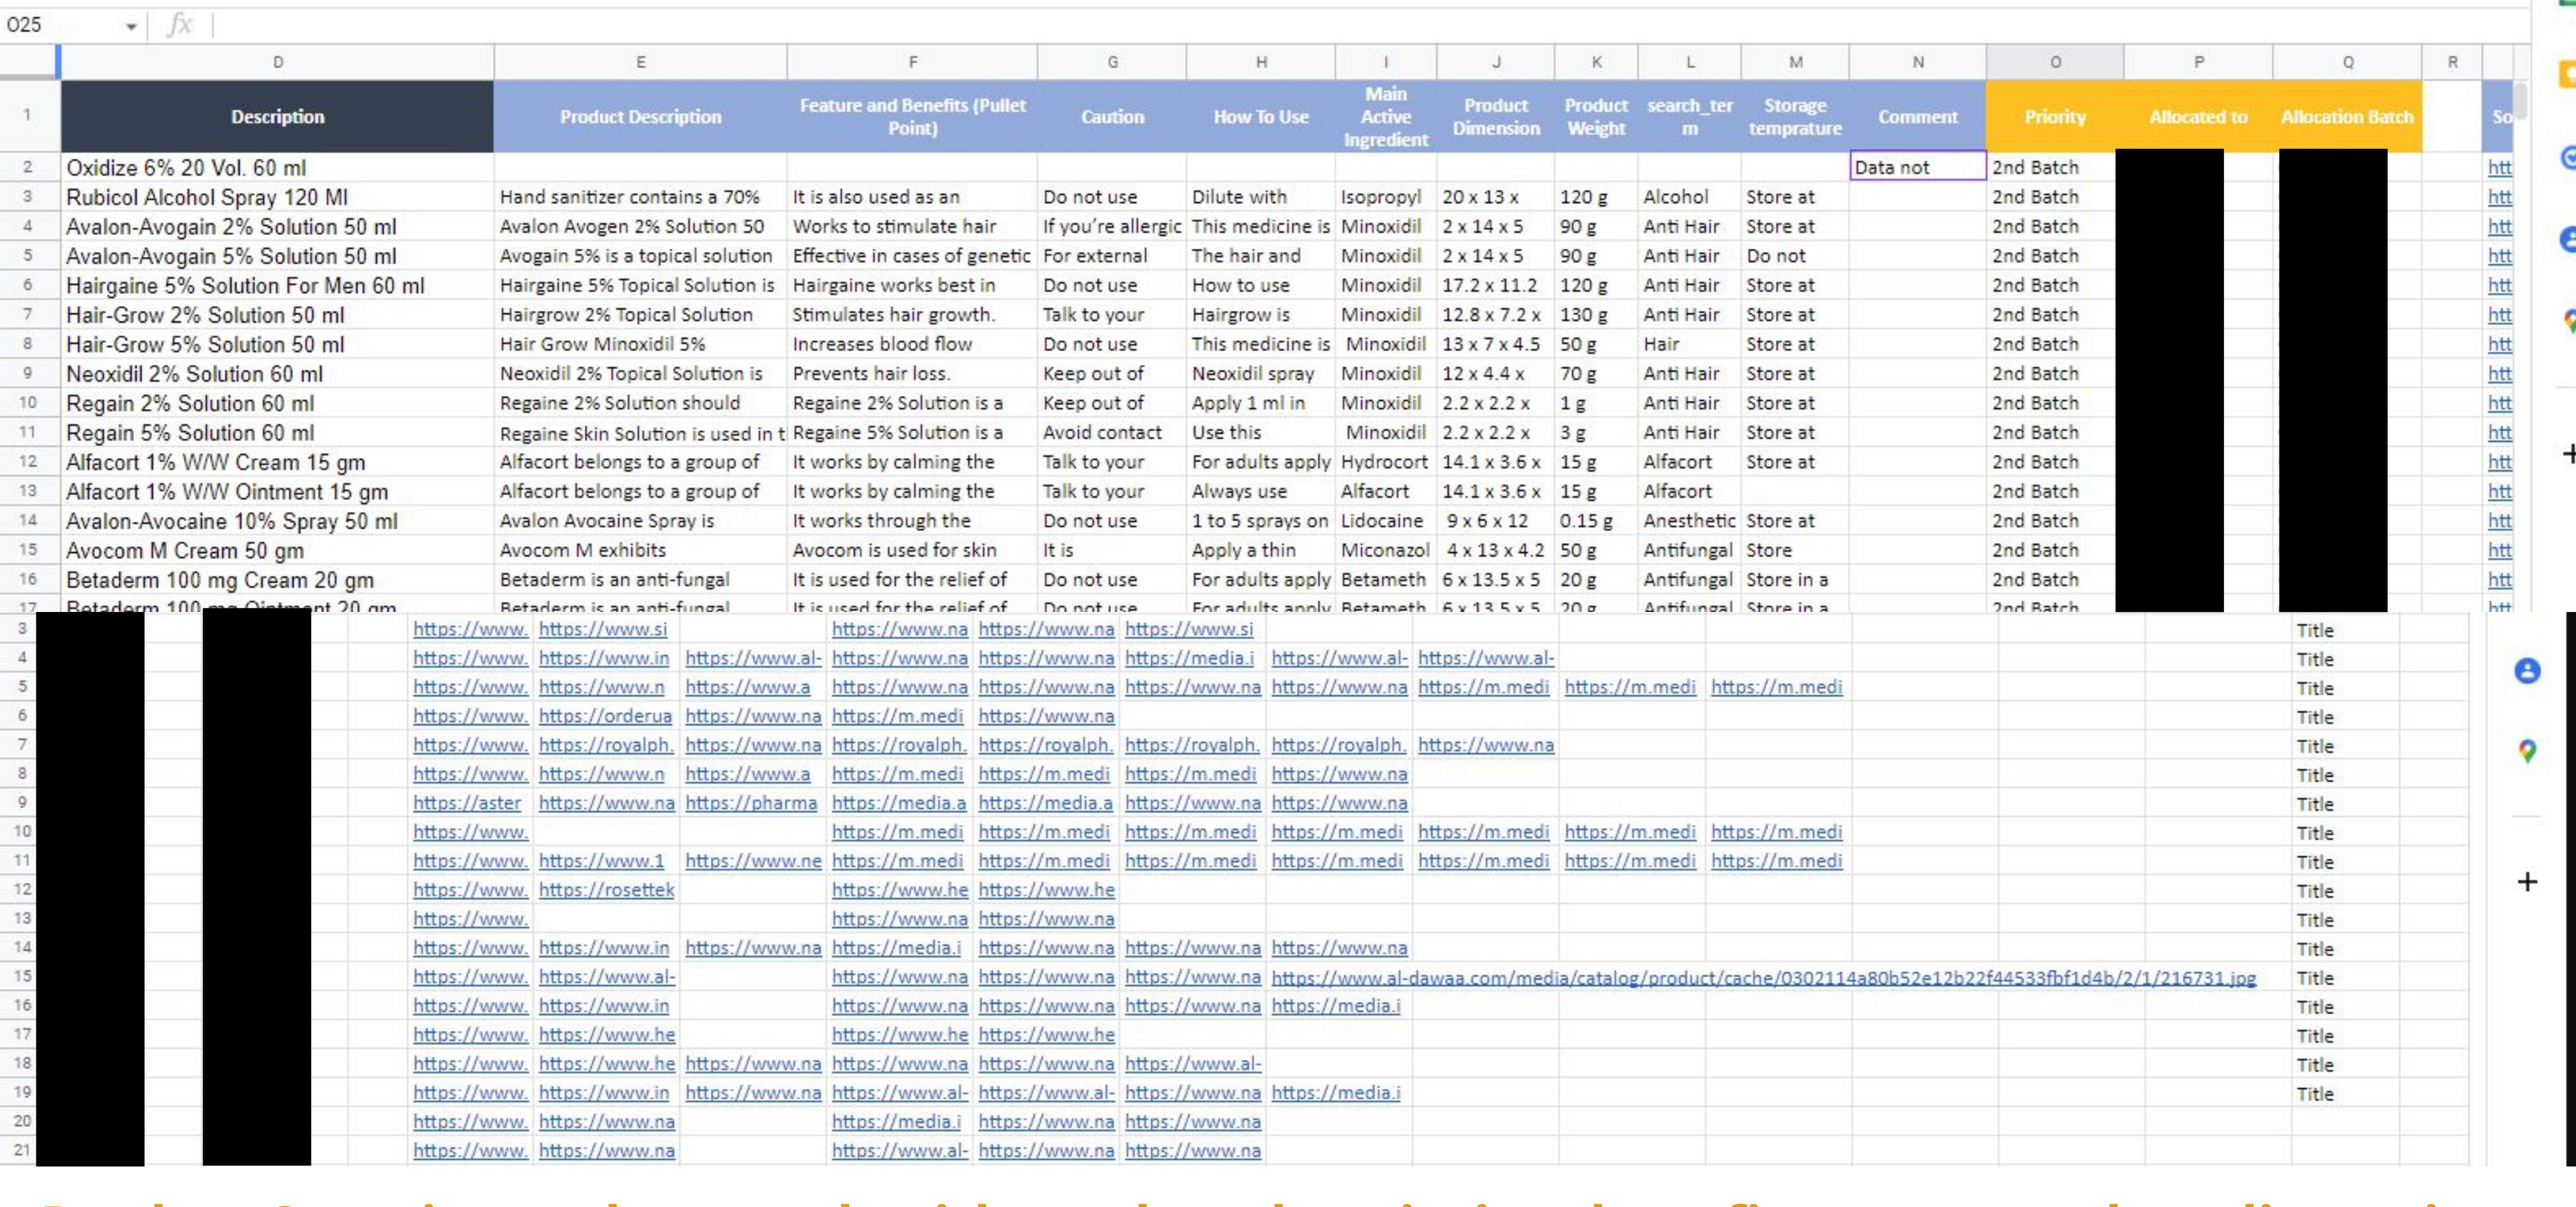The width and height of the screenshot is (2576, 1207).
Task: Click the Description header cell
Action: point(277,117)
